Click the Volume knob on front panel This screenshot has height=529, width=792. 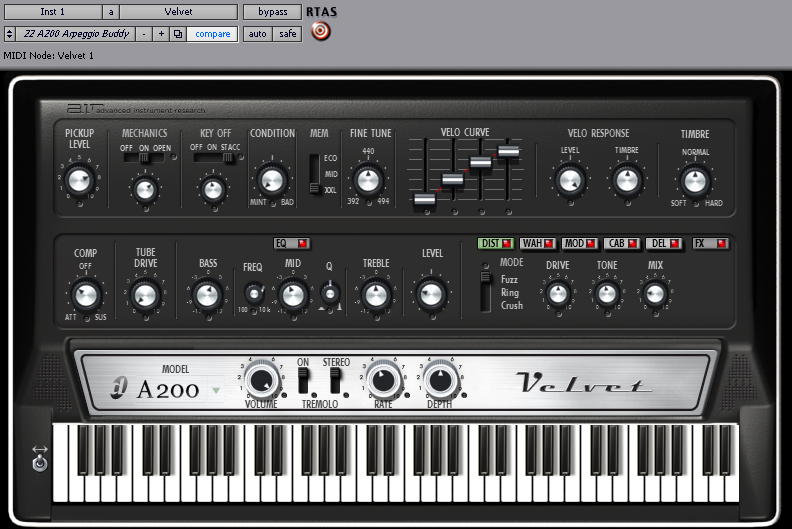(262, 380)
